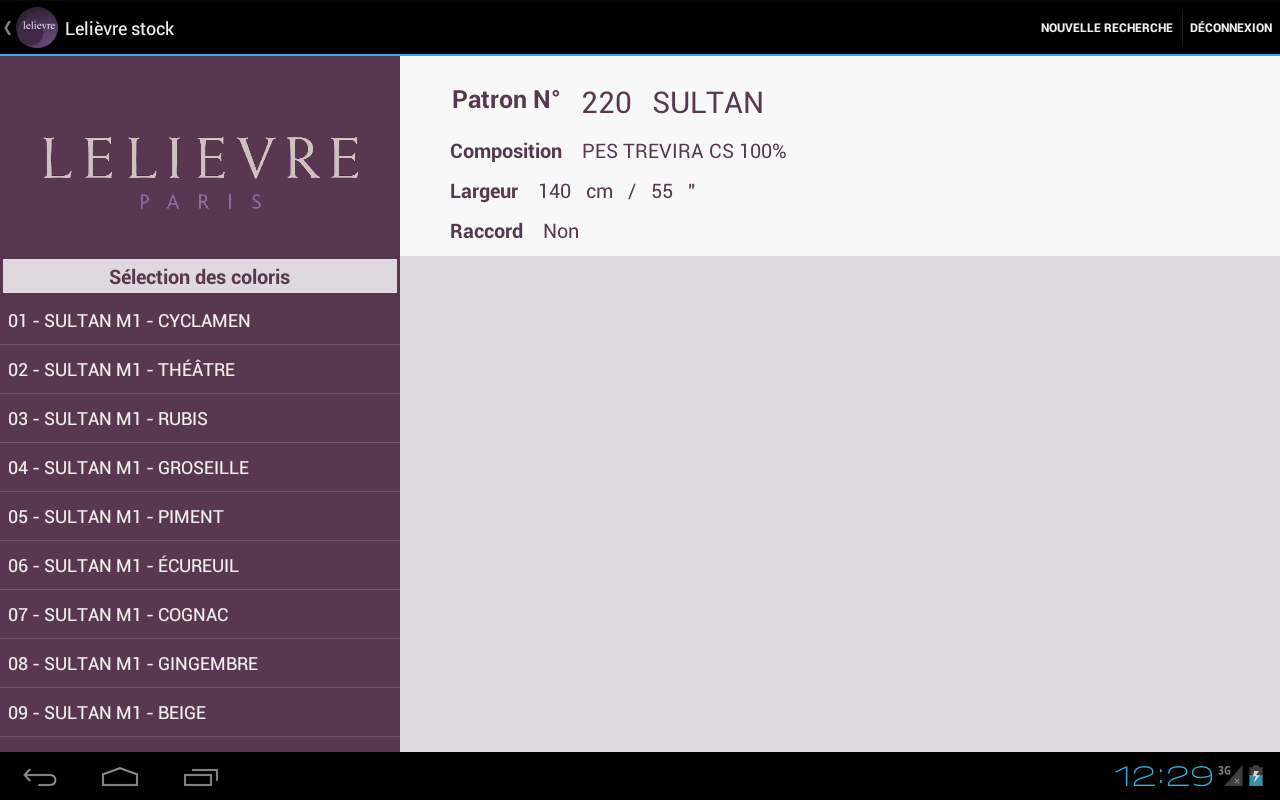Select 09 - SULTAN M1 - BEIGE
This screenshot has width=1280, height=800.
coord(200,713)
